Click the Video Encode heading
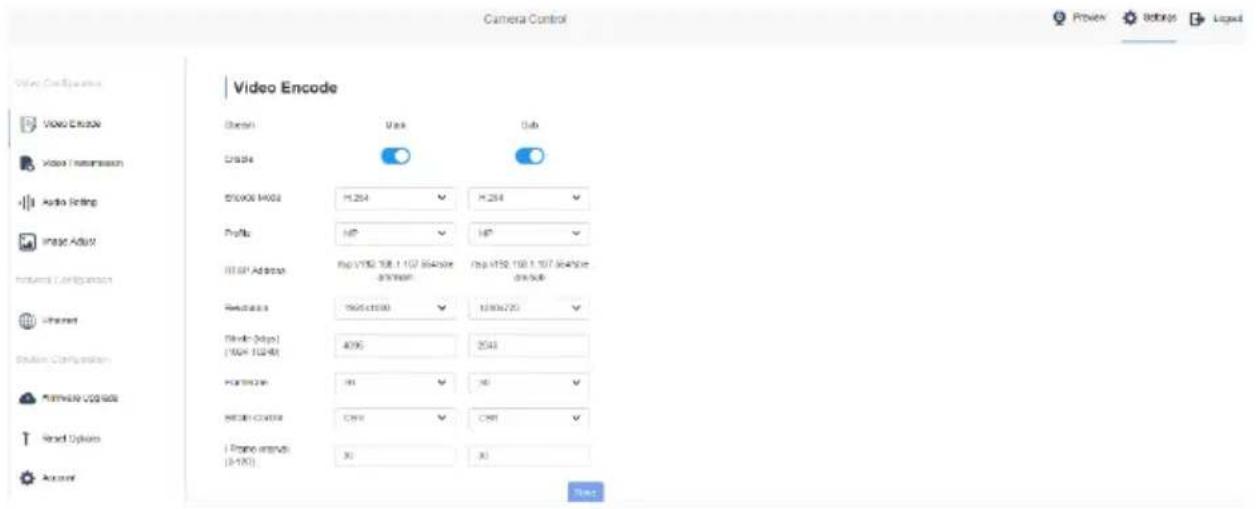1257x509 pixels. click(285, 88)
